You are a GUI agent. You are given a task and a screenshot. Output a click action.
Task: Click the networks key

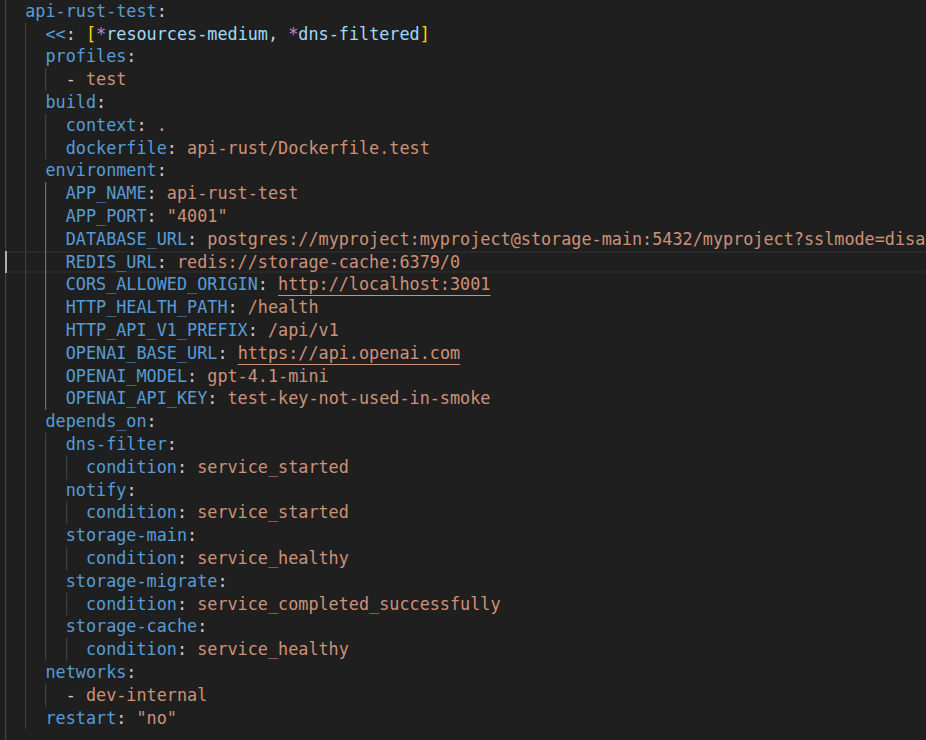coord(86,672)
